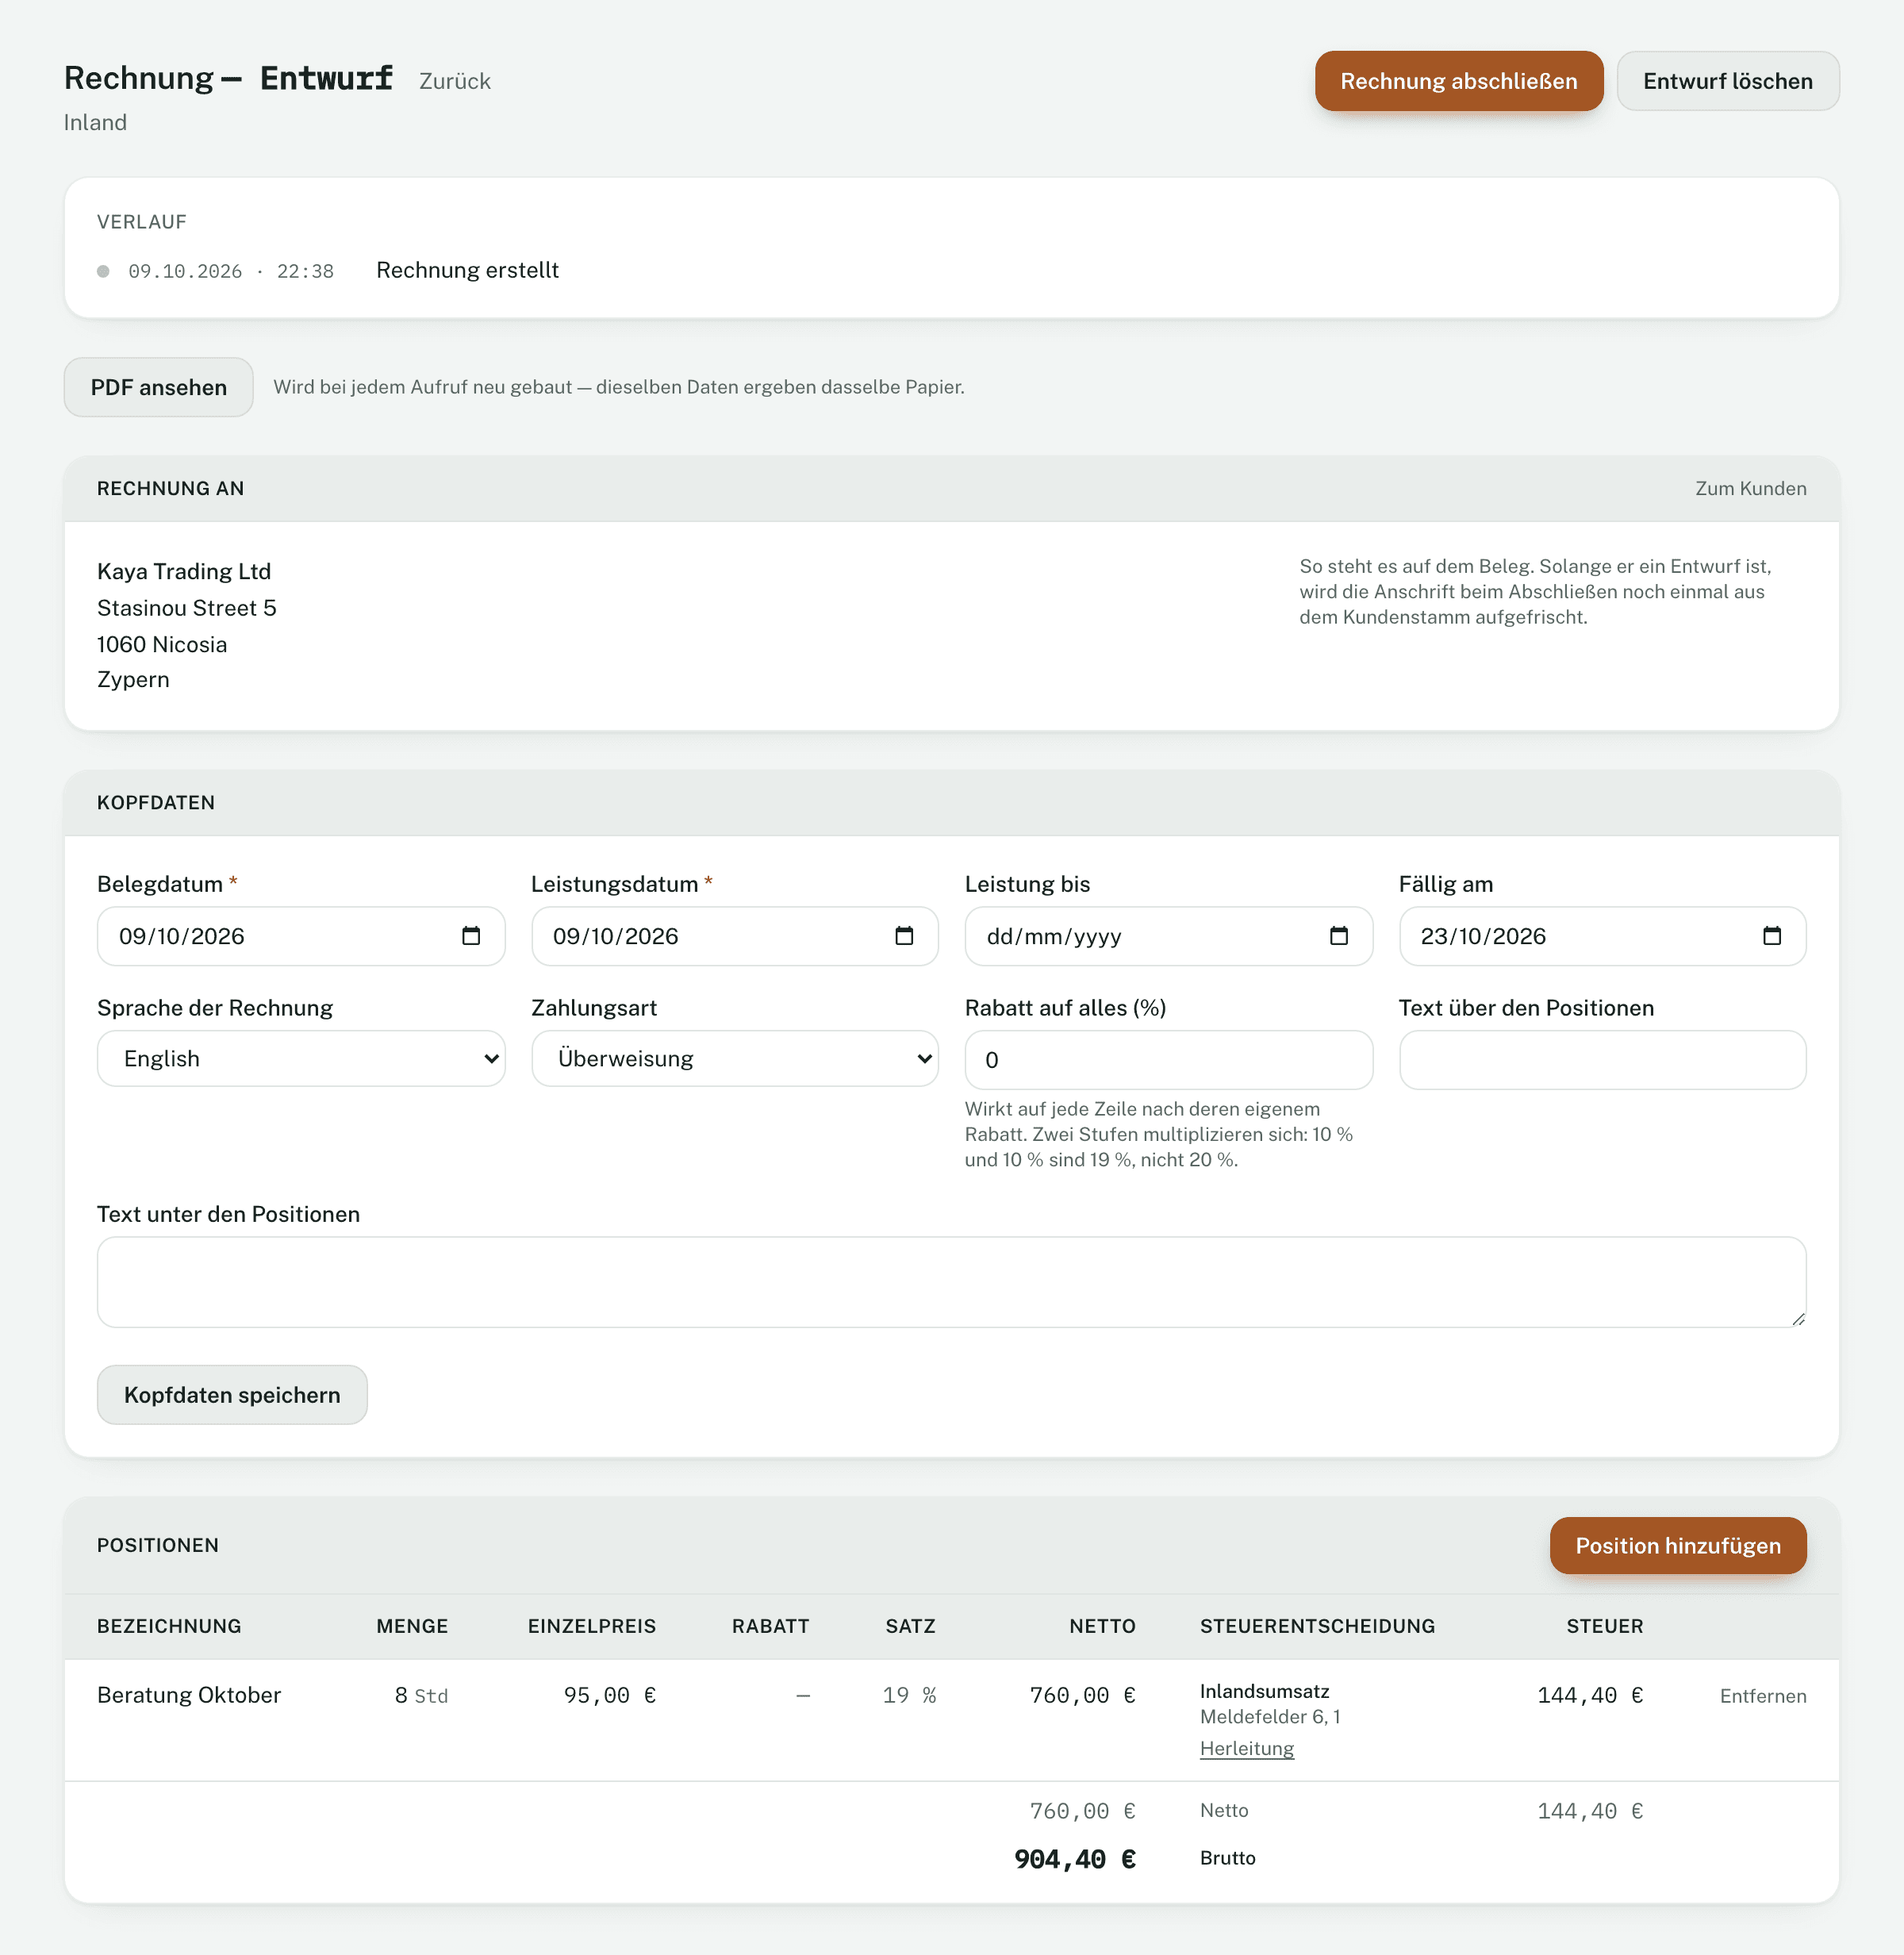
Task: Click the Leistung bis dd/mm/yyyy field
Action: pyautogui.click(x=1168, y=936)
